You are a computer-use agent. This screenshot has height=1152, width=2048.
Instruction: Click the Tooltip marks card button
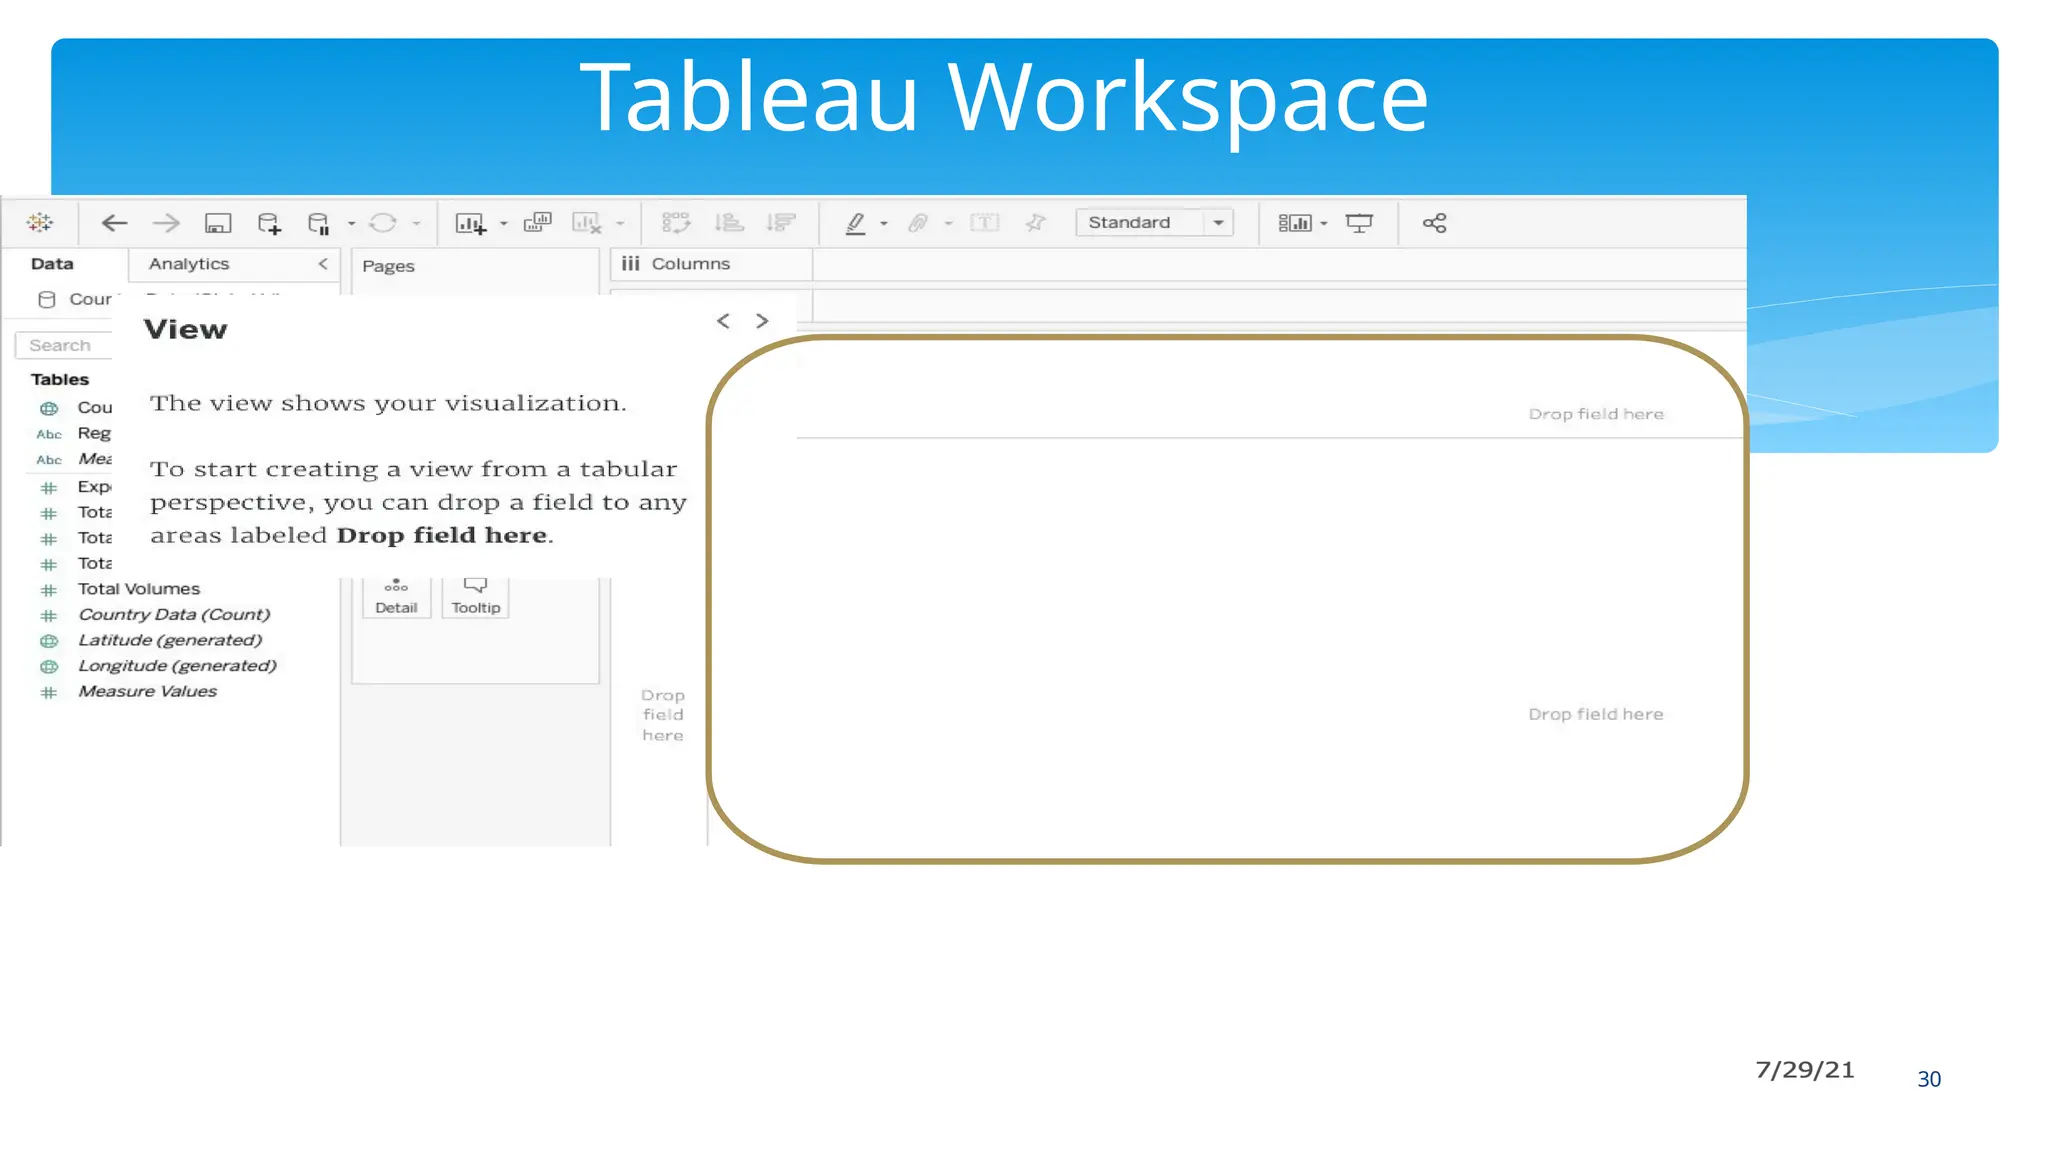tap(476, 597)
